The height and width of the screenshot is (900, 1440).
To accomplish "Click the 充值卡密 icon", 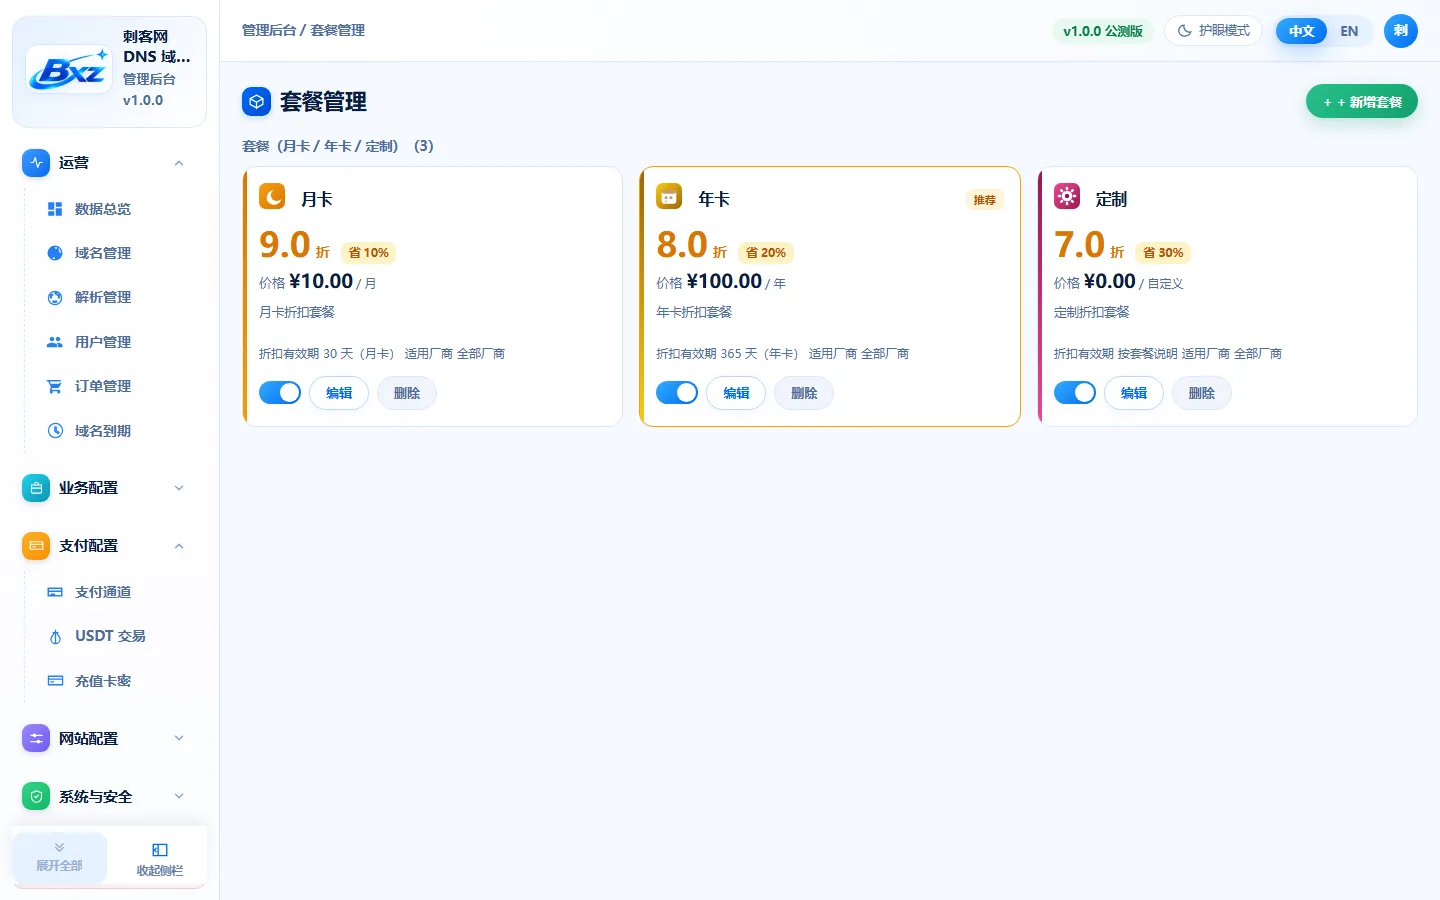I will click(55, 681).
